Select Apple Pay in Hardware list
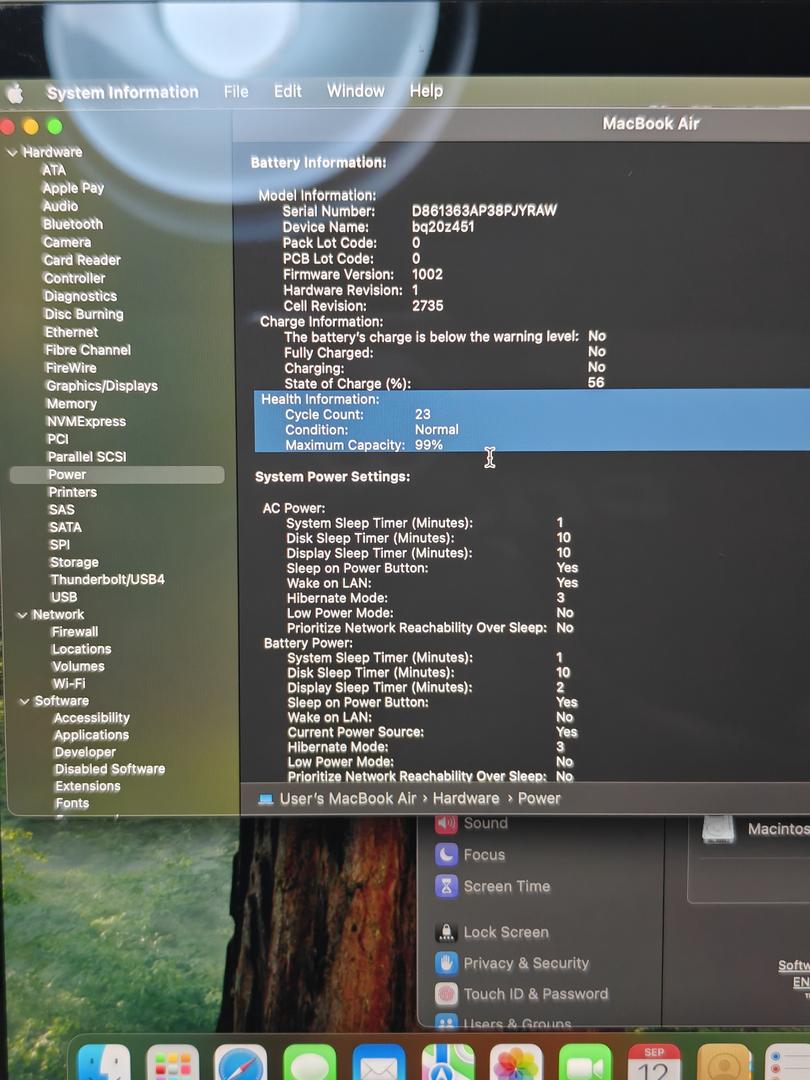 tap(73, 188)
